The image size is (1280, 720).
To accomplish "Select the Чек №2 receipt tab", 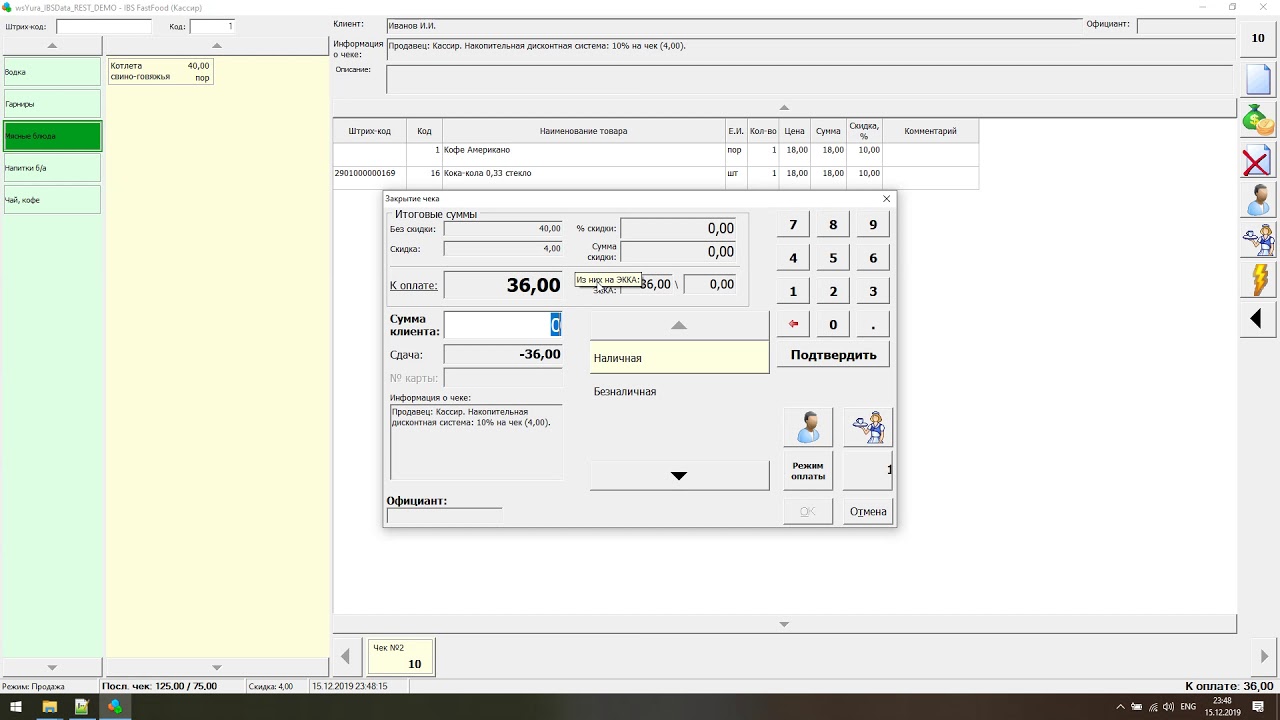I will pos(401,657).
